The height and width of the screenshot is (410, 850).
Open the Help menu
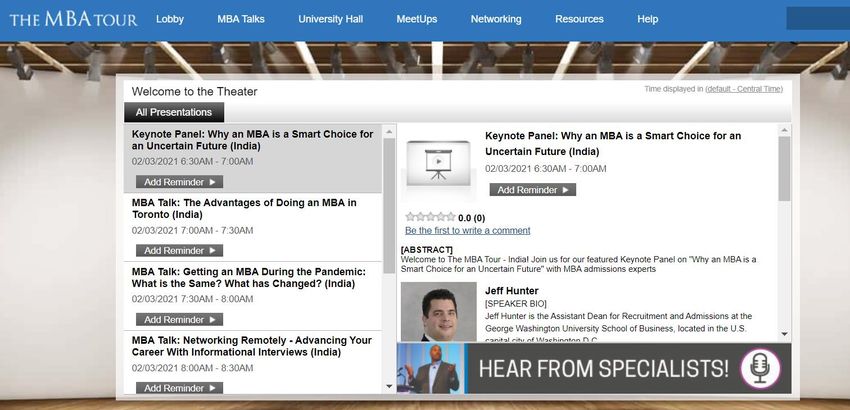648,19
